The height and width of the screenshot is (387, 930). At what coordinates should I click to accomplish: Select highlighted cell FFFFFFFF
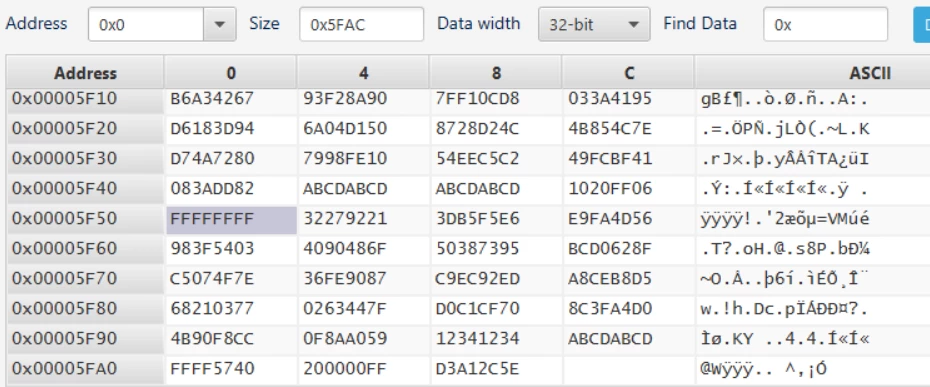[x=231, y=219]
